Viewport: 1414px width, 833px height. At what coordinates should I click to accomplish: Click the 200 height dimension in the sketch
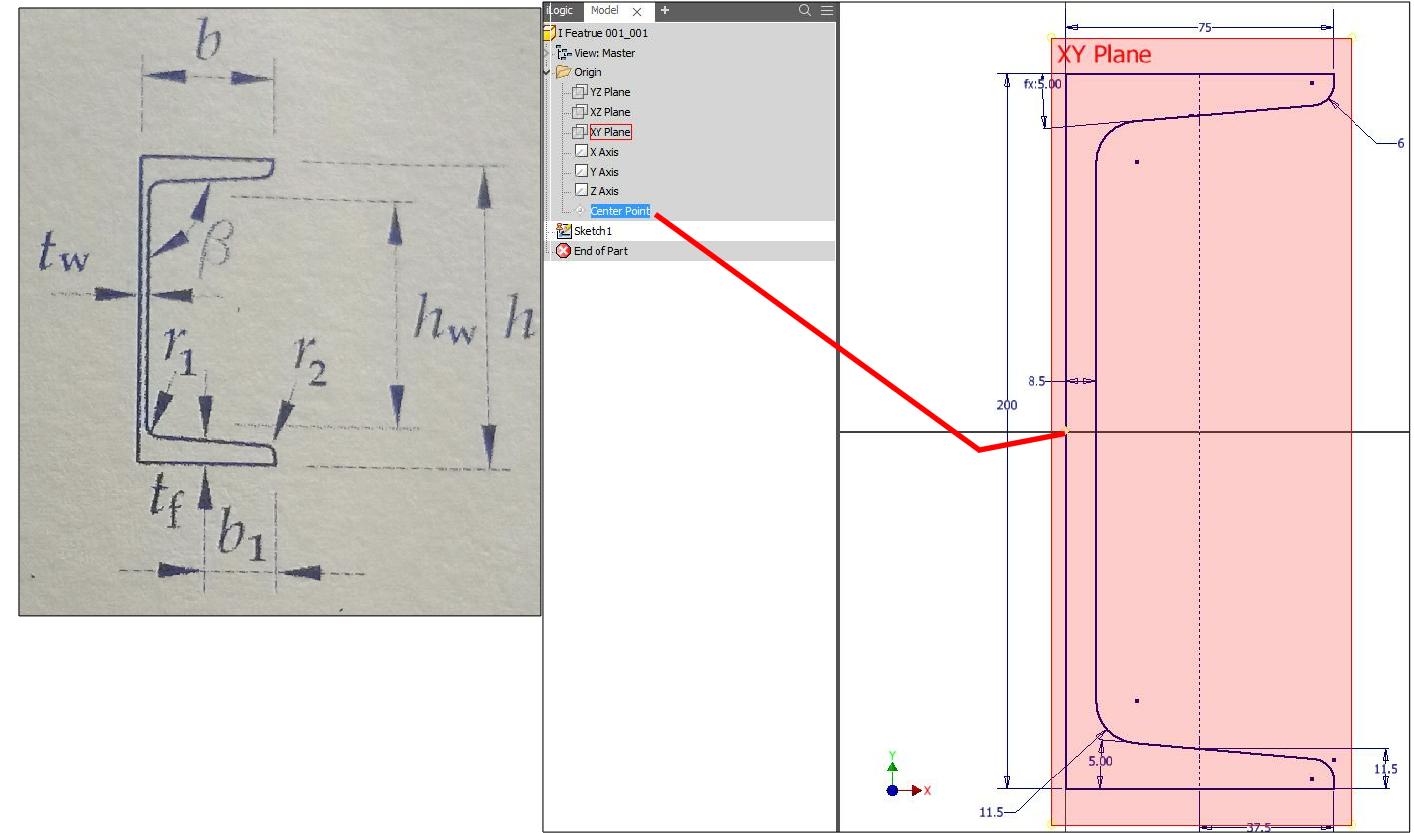[1006, 405]
